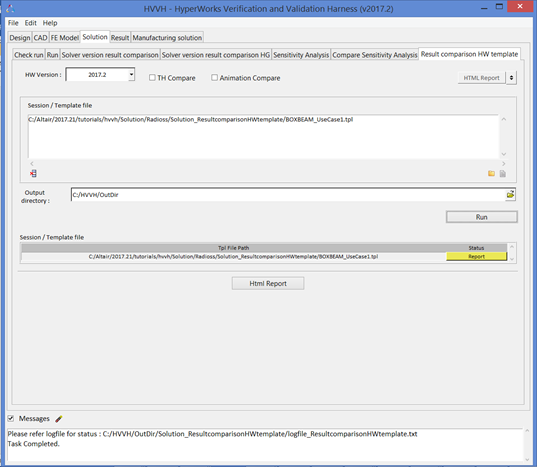Open the File menu
537x467 pixels.
[13, 23]
